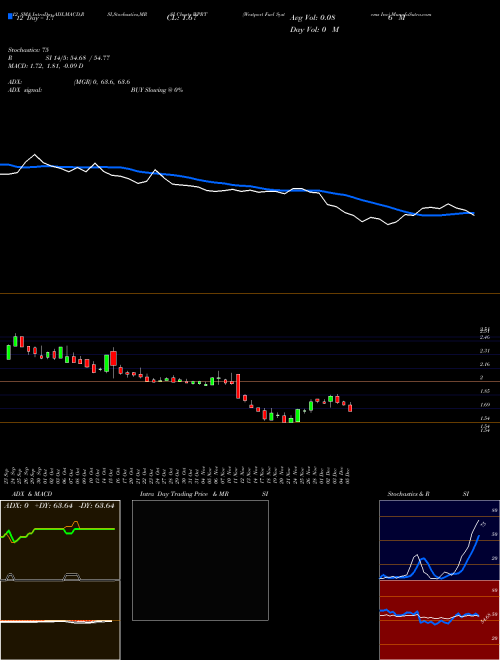This screenshot has height=660, width=500.
Task: Click the price label '2' on the right axis
Action: click(x=481, y=378)
